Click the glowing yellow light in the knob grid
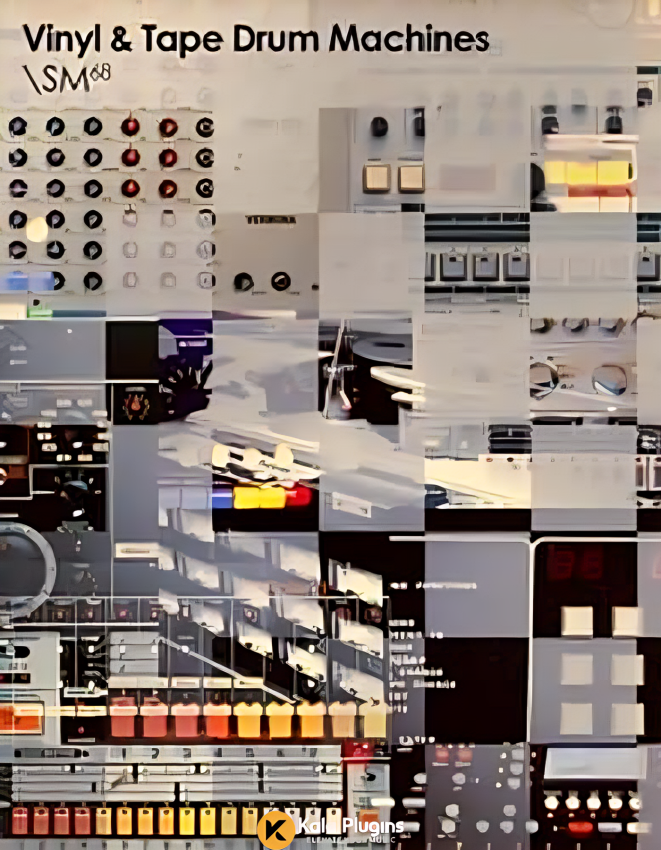This screenshot has height=850, width=661. point(37,229)
